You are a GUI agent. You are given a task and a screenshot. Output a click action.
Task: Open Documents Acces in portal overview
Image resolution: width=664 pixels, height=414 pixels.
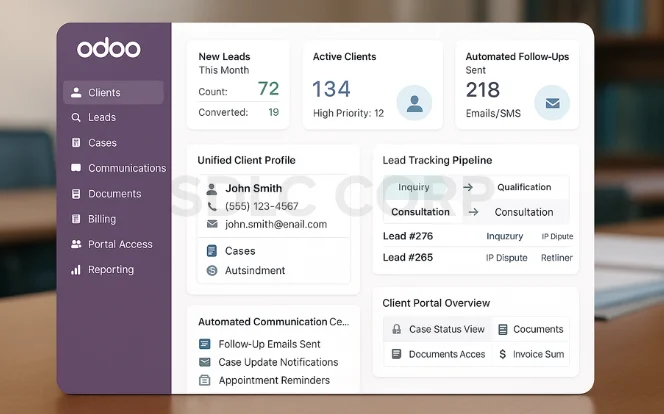pyautogui.click(x=437, y=354)
